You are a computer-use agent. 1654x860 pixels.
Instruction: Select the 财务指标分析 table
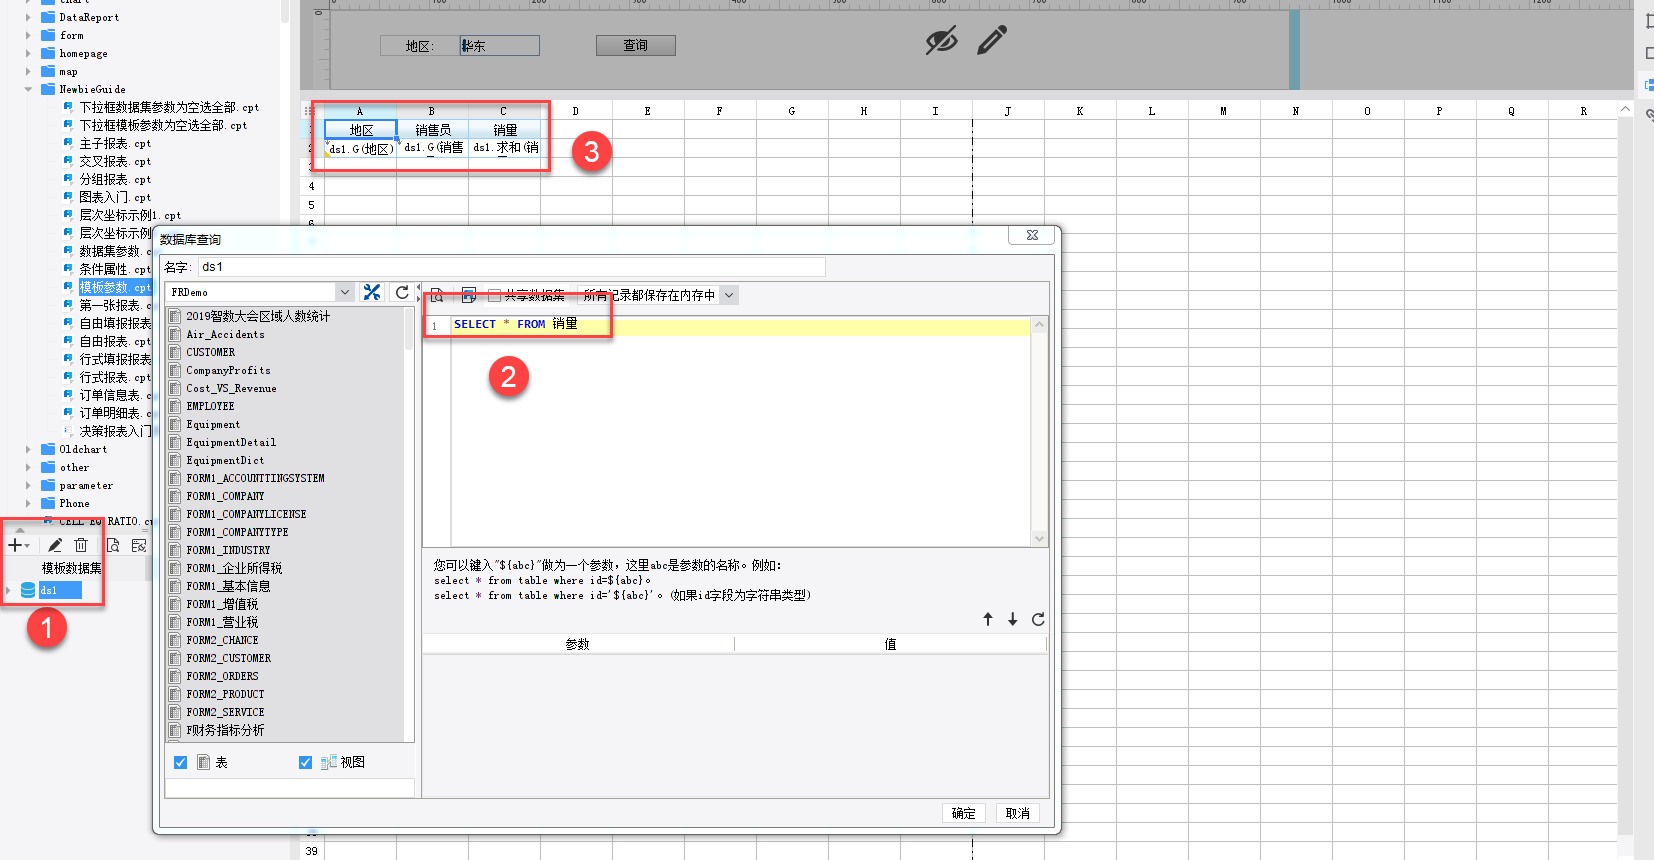[225, 730]
